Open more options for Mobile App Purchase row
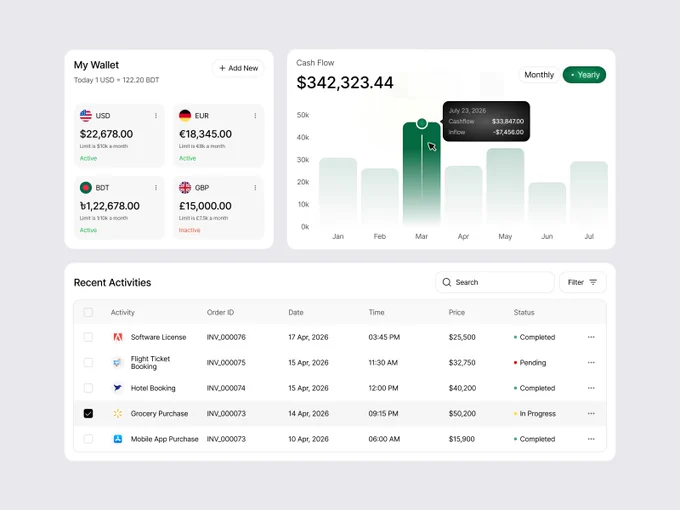Screen dimensions: 680x510 coord(591,439)
